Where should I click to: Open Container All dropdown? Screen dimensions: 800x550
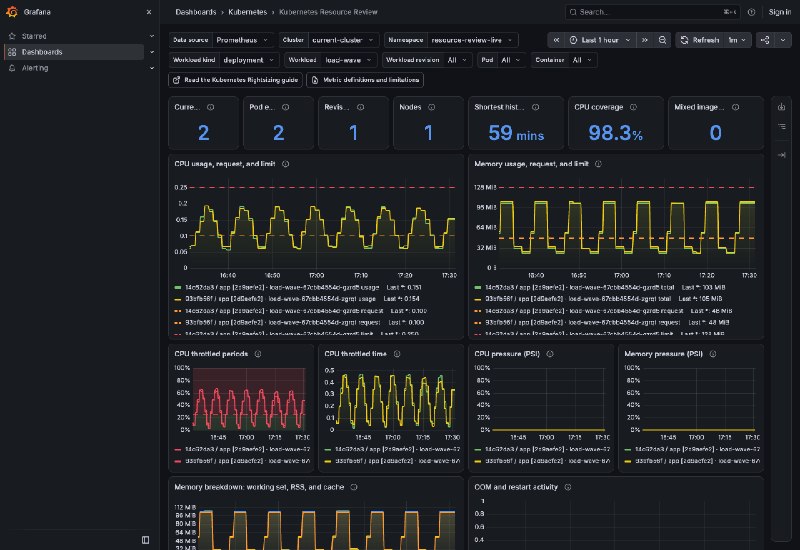pos(582,60)
